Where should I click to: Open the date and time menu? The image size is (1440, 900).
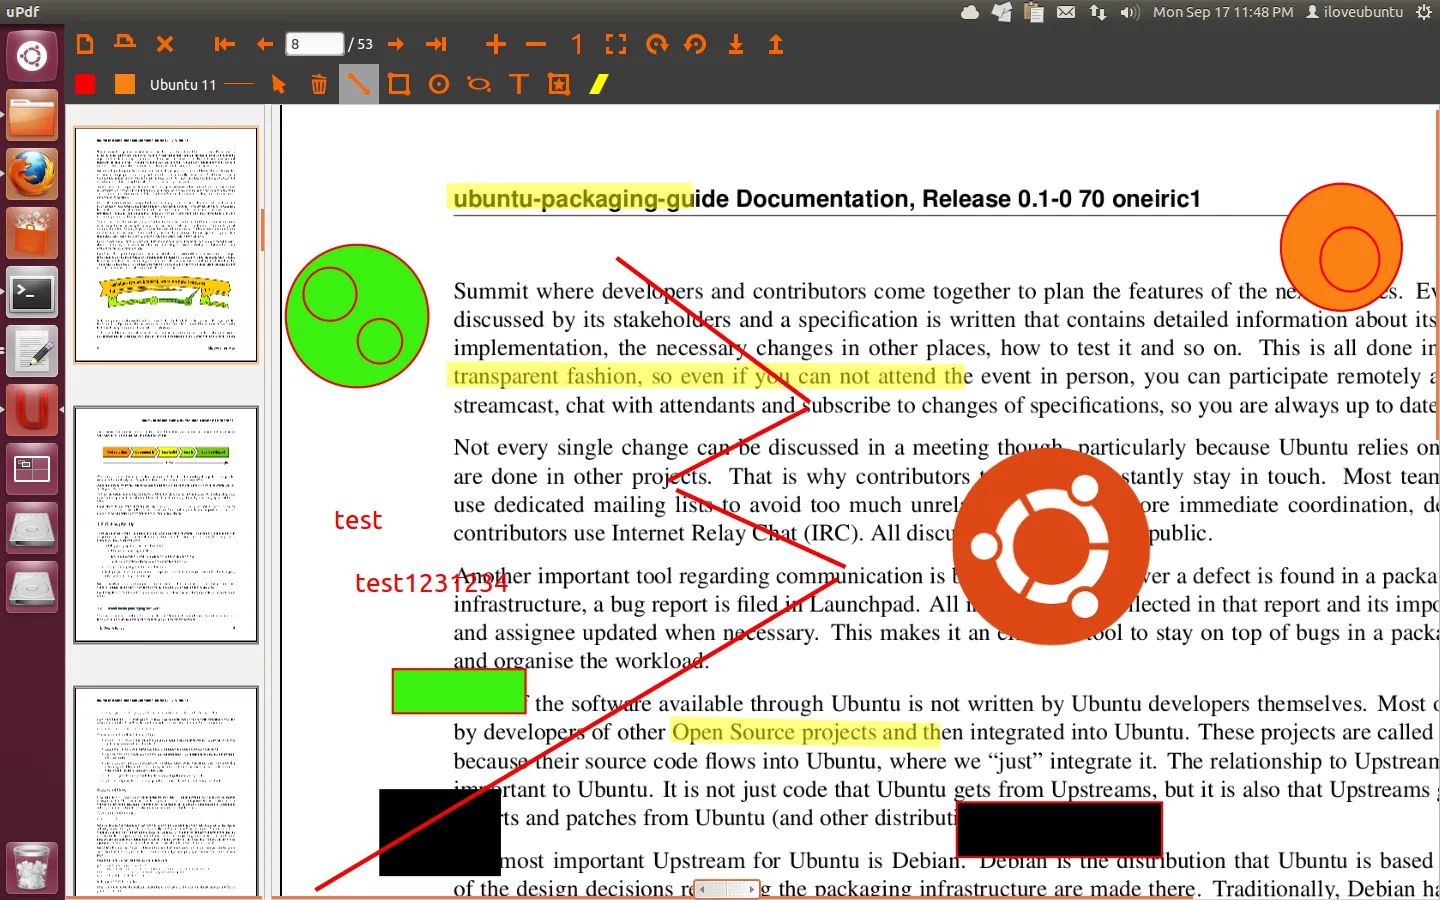[x=1222, y=12]
